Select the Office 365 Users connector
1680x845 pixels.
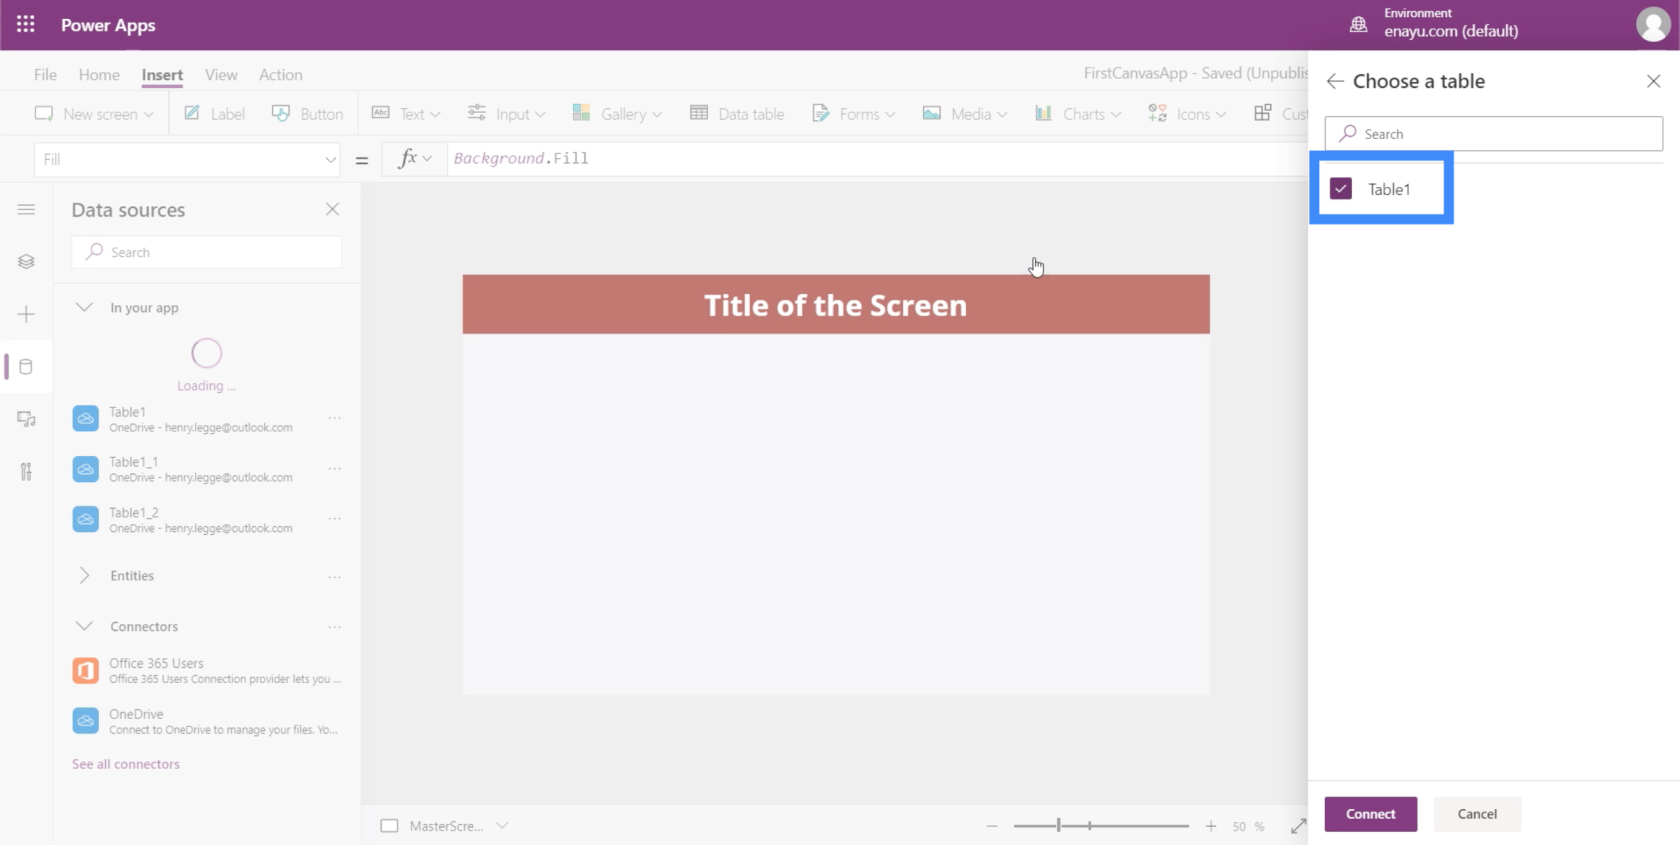[x=207, y=671]
